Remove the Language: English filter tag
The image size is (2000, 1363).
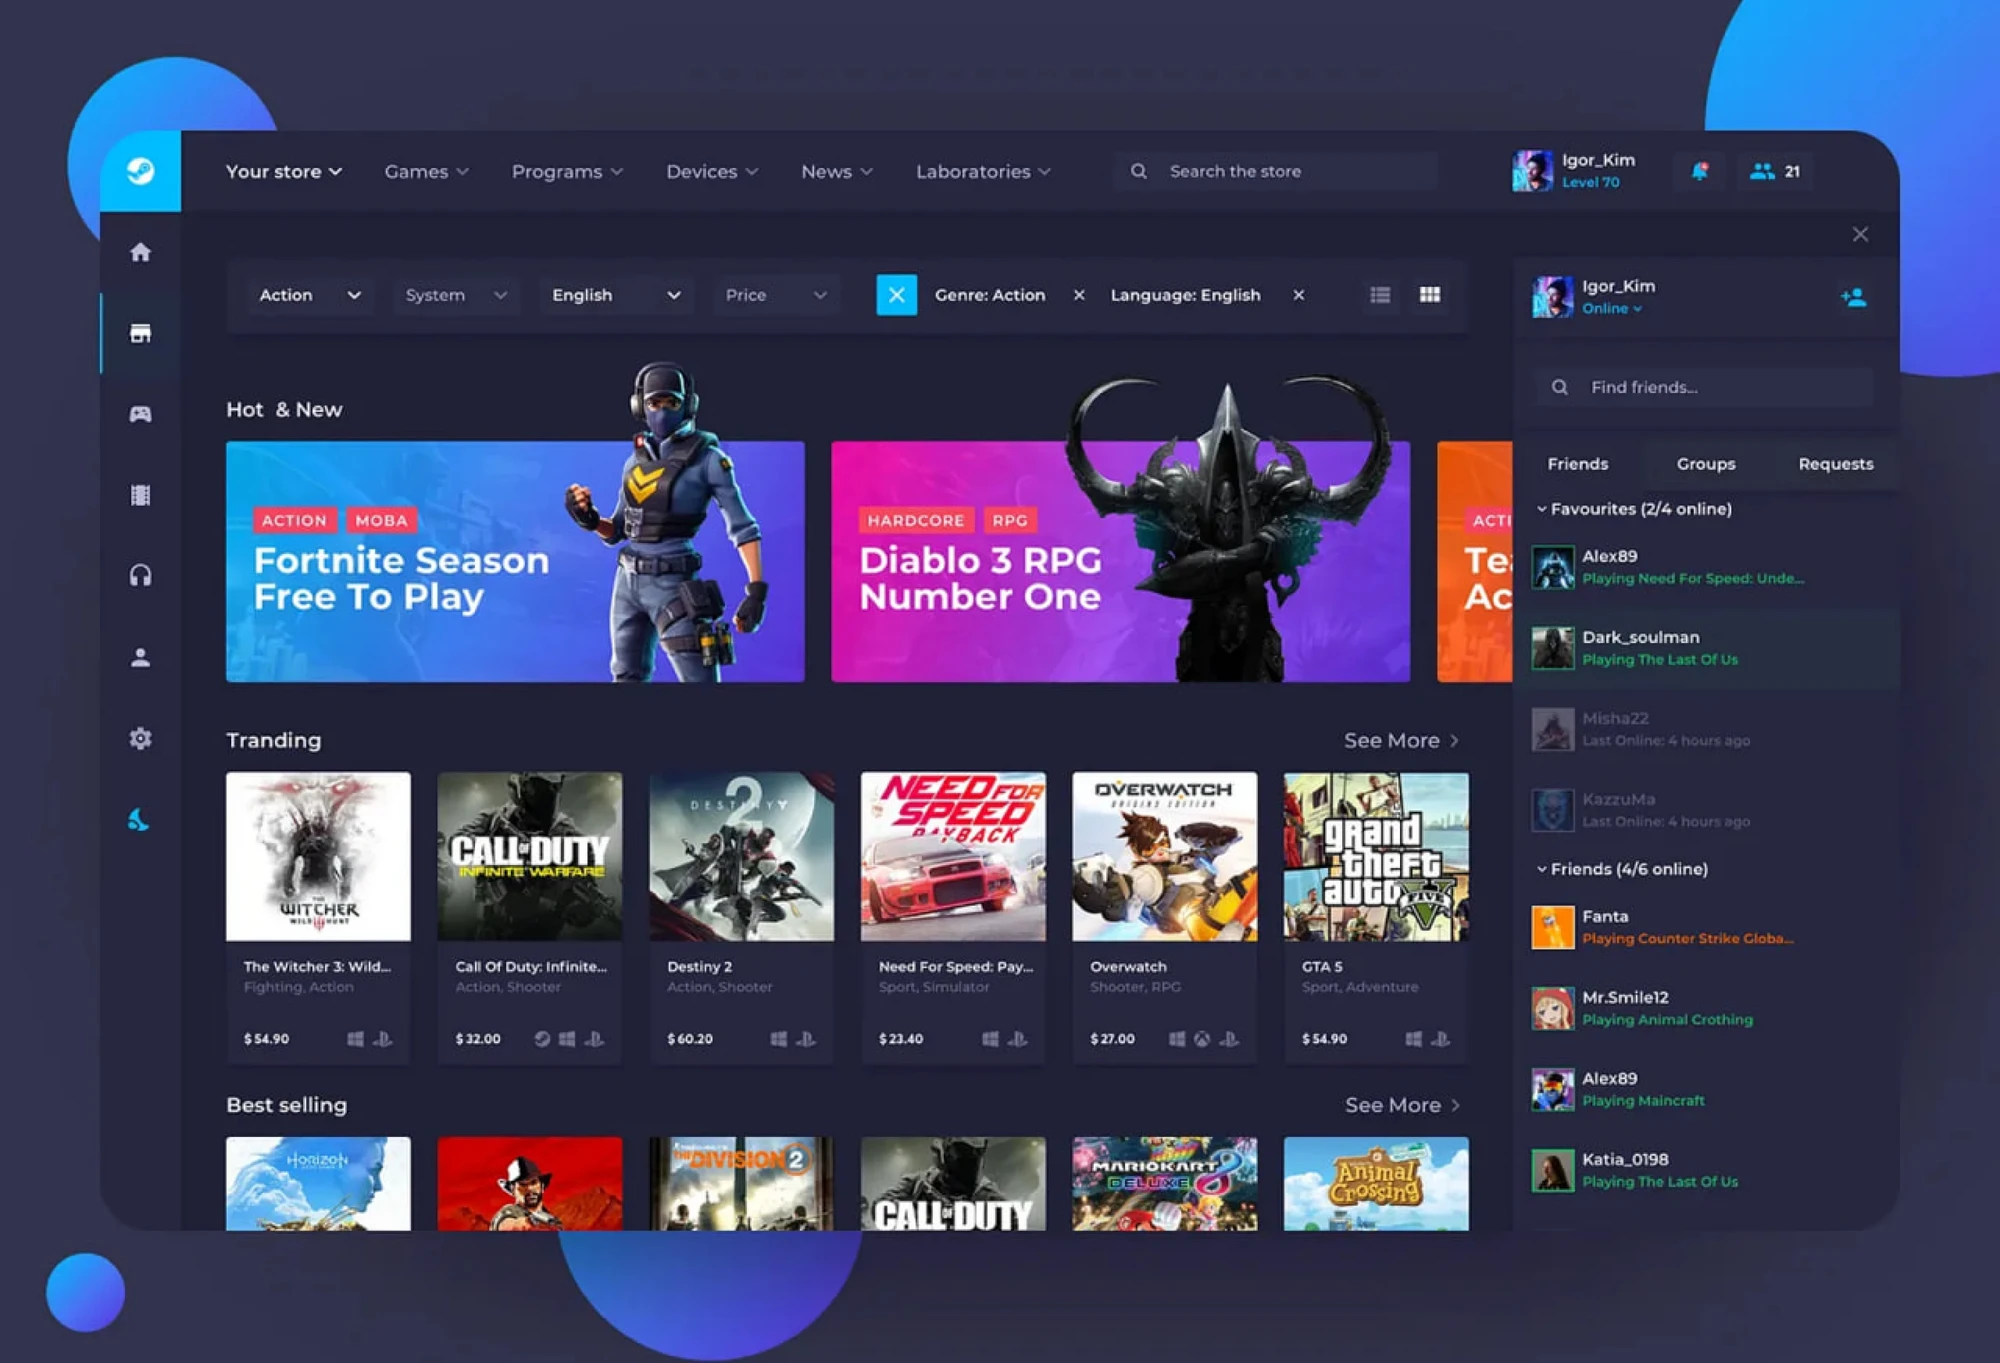(1298, 295)
